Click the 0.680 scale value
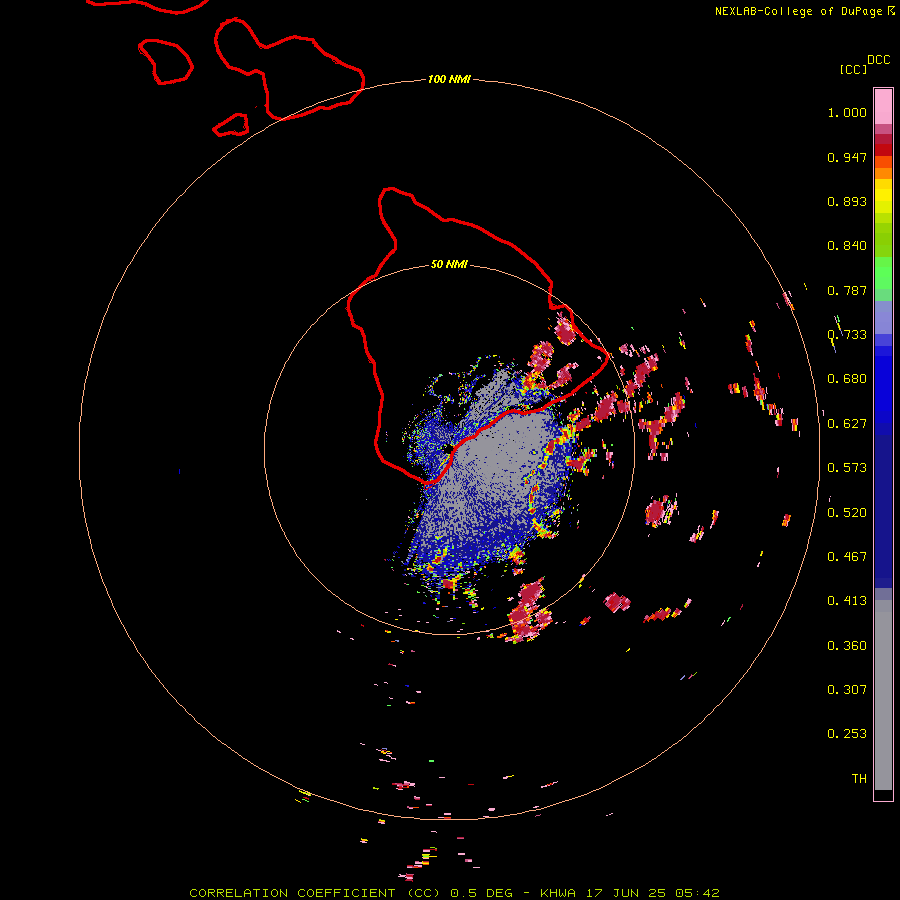 [x=847, y=379]
